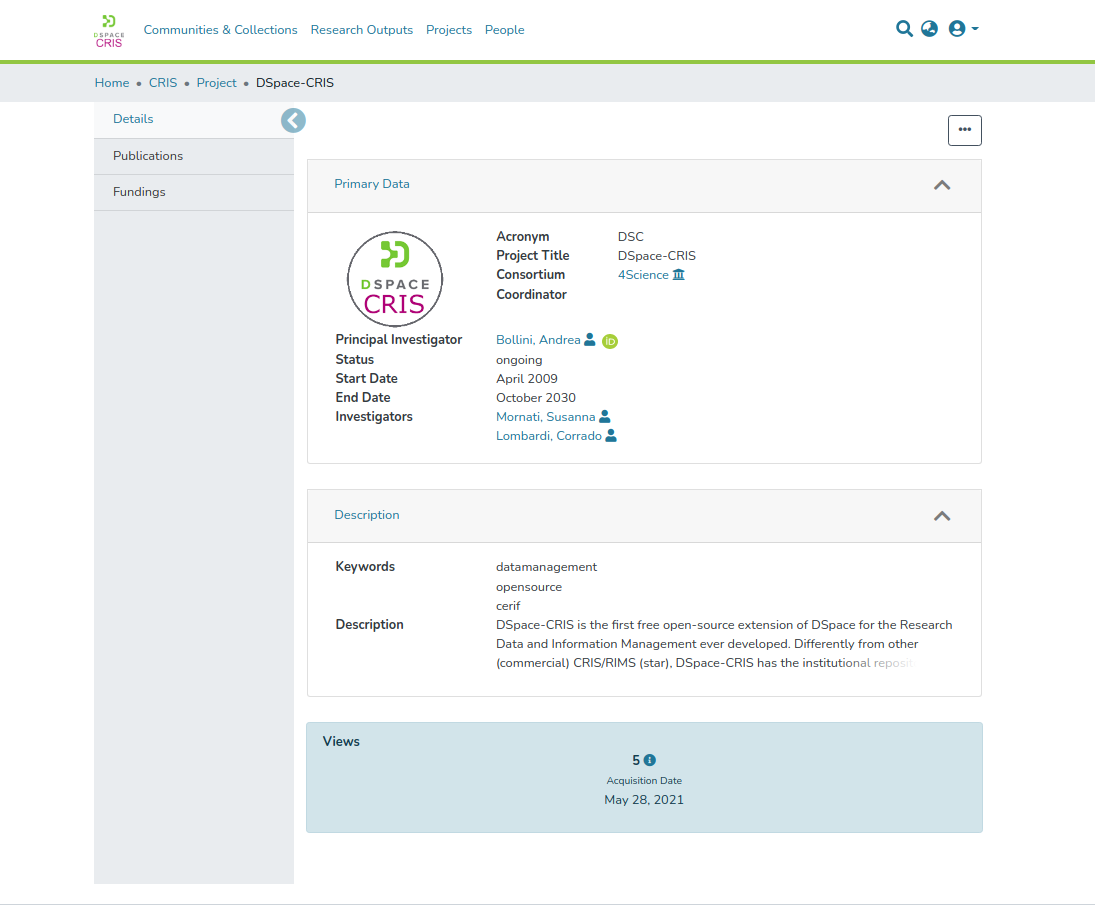Click the search magnifier icon
This screenshot has height=905, width=1095.
(904, 29)
